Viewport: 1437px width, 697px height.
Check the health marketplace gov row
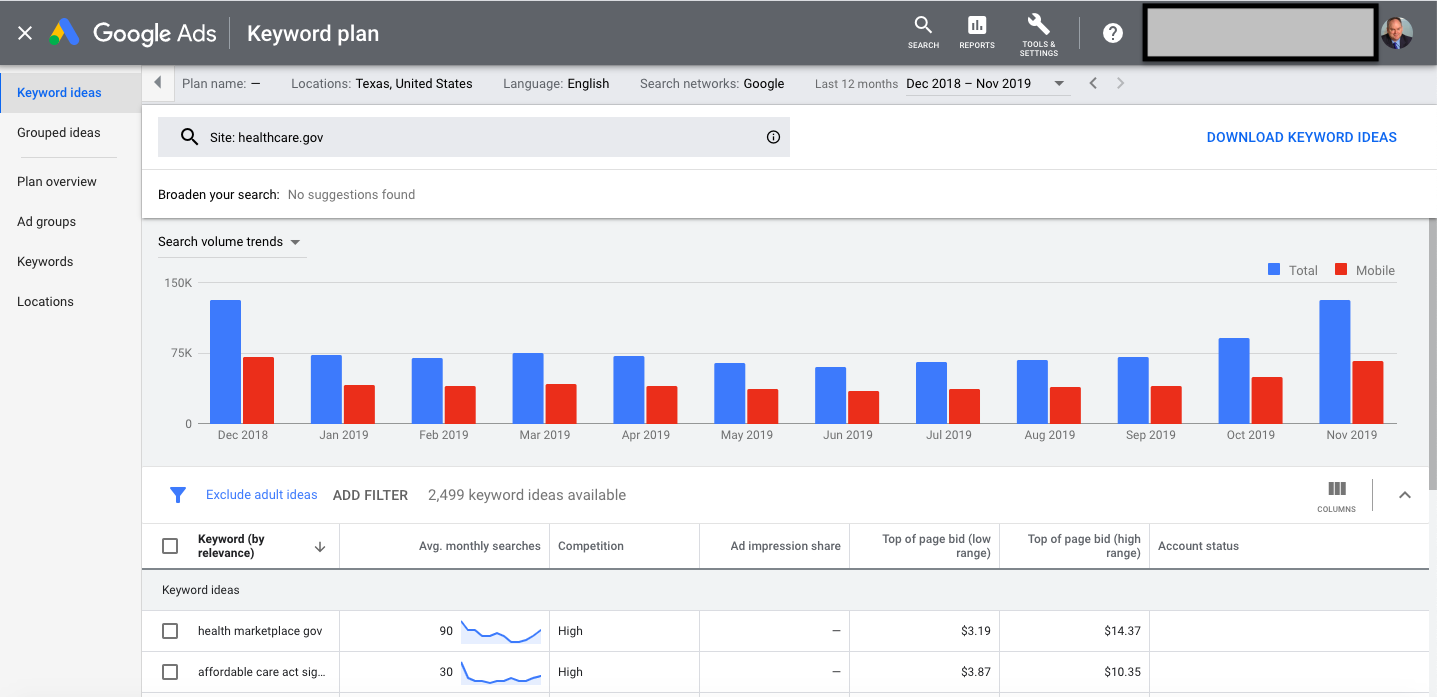coord(170,631)
